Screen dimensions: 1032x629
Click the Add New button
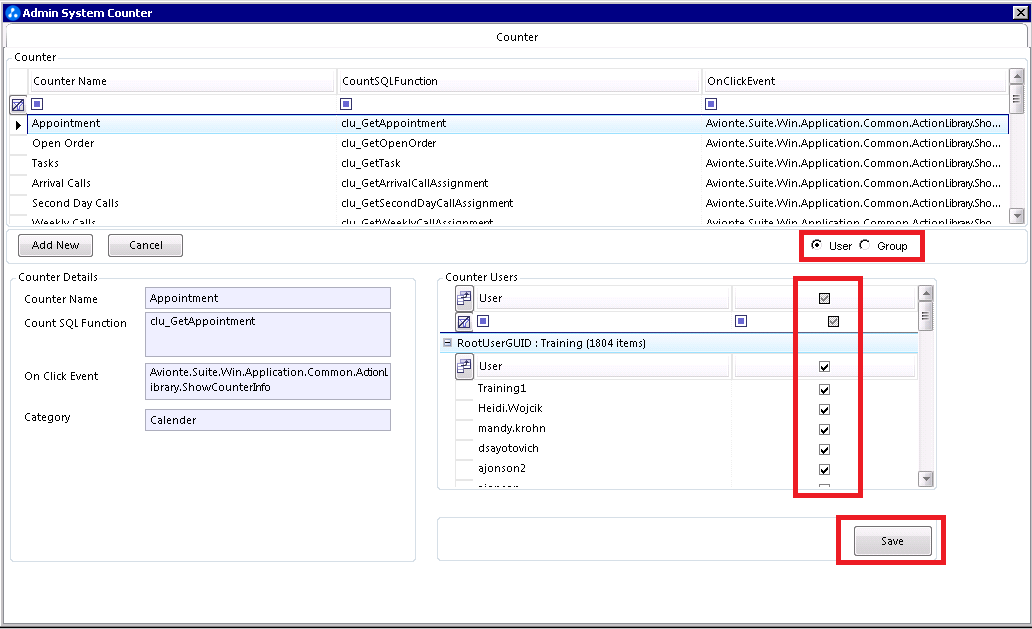tap(55, 245)
